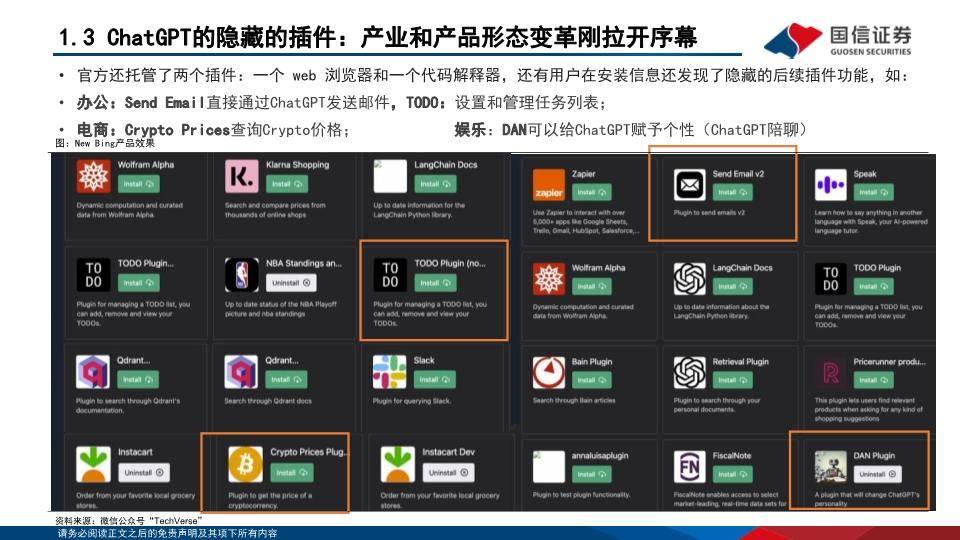Click the 'TODO Plugin (no...' TO DO icon
Viewport: 960px width, 540px height.
(390, 275)
